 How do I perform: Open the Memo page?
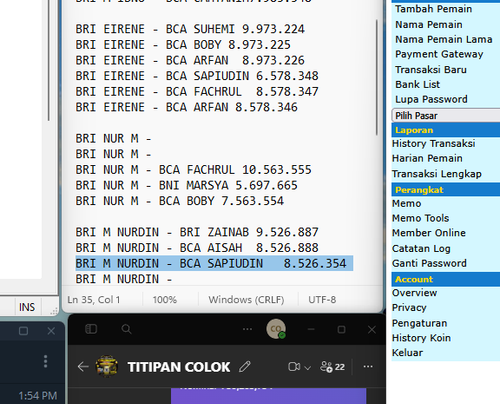click(x=406, y=203)
